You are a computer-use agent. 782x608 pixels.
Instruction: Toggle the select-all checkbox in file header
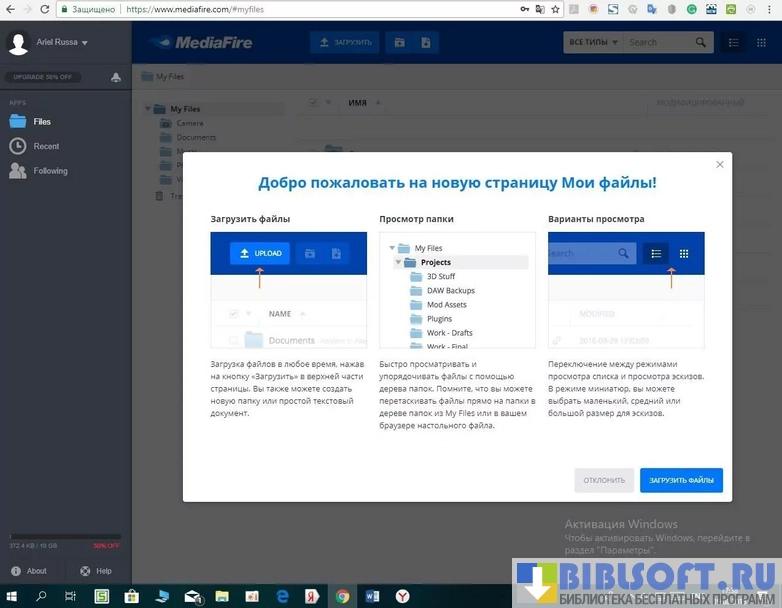[313, 102]
